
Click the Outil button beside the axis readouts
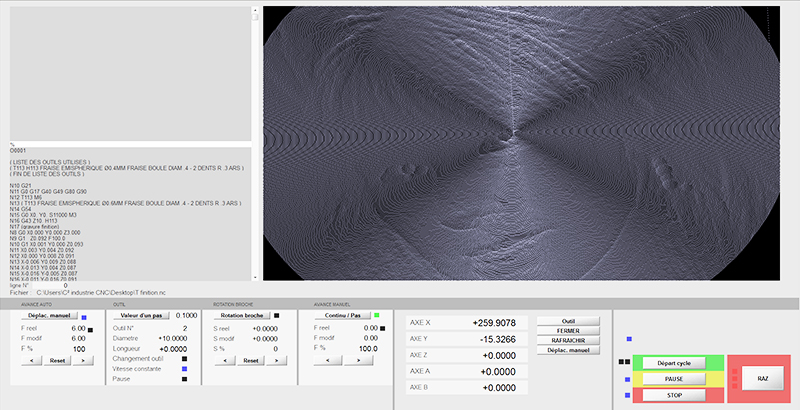[568, 321]
